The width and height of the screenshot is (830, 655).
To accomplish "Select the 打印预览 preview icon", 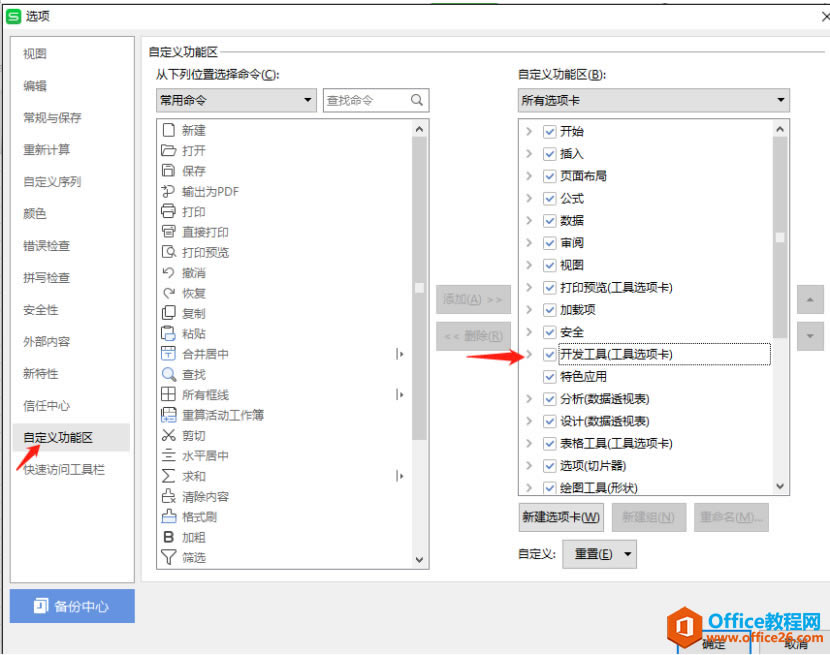I will [x=168, y=252].
